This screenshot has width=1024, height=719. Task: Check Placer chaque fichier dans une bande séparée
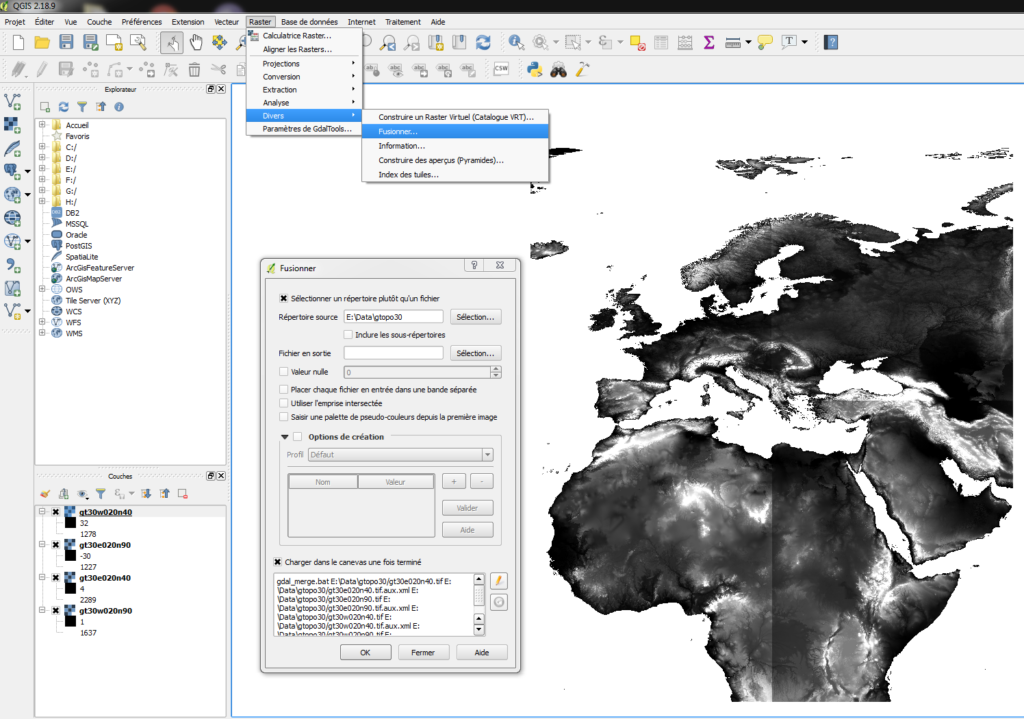tap(283, 389)
